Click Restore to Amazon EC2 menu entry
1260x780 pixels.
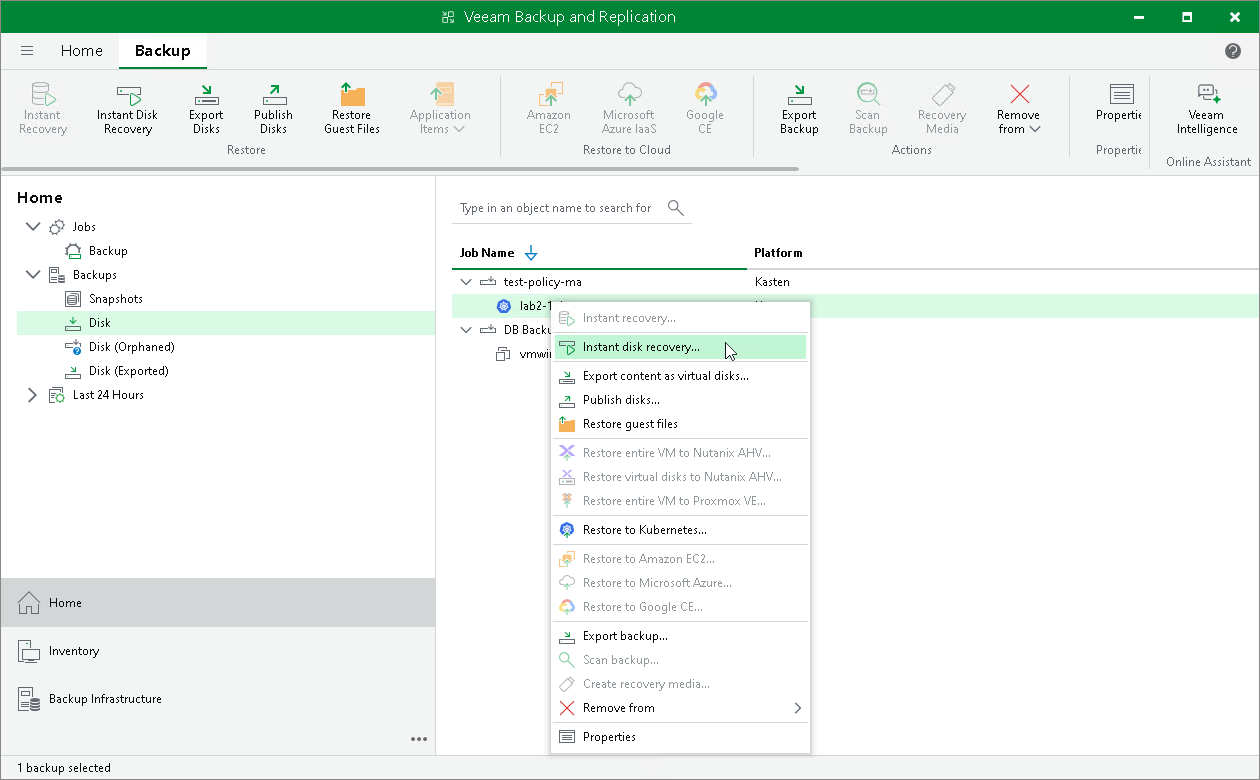click(x=680, y=559)
